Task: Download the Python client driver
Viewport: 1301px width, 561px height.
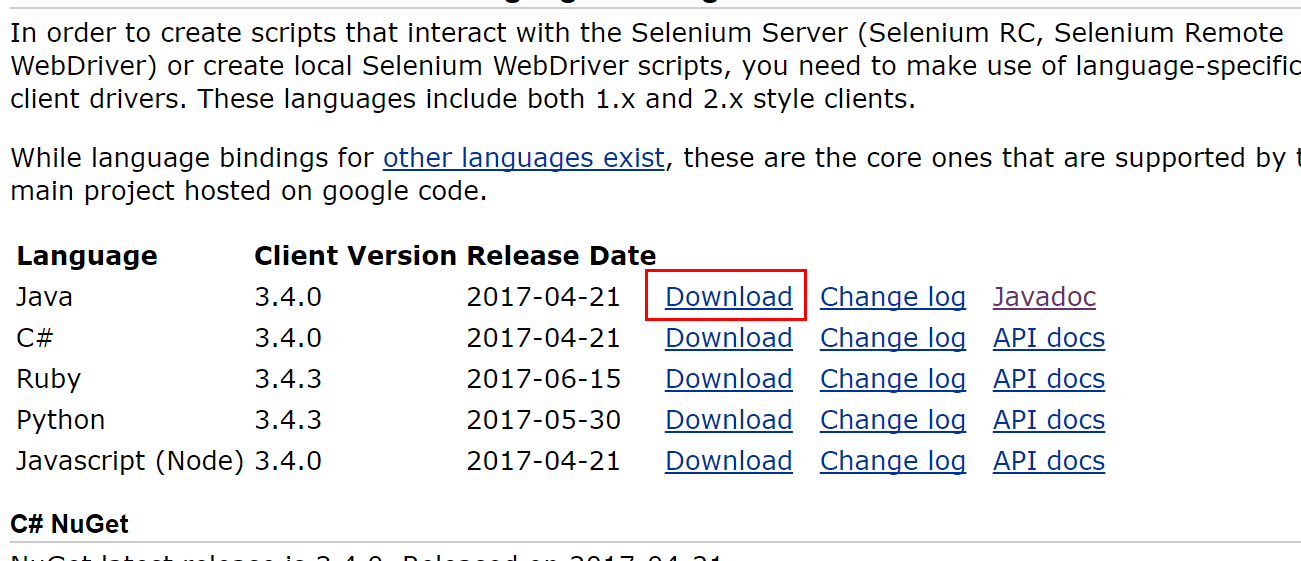Action: tap(728, 420)
